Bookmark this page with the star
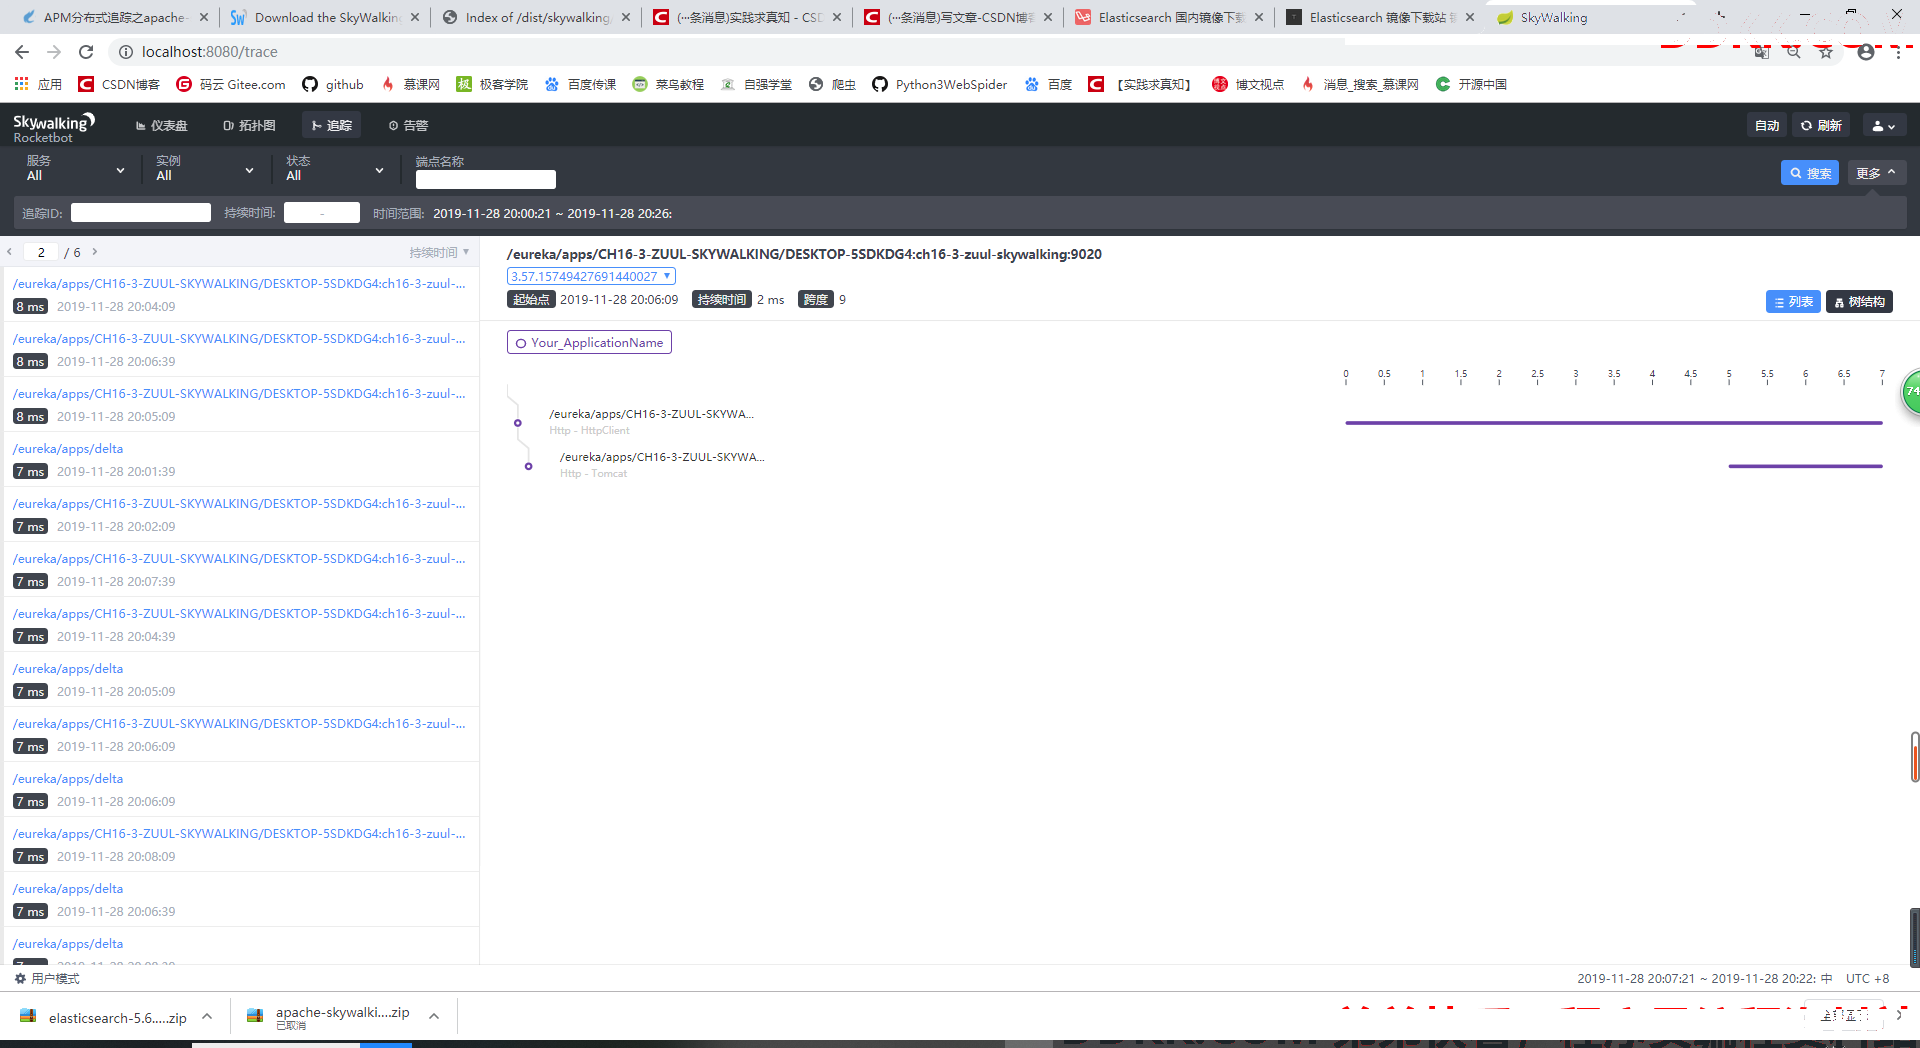1920x1048 pixels. point(1826,52)
